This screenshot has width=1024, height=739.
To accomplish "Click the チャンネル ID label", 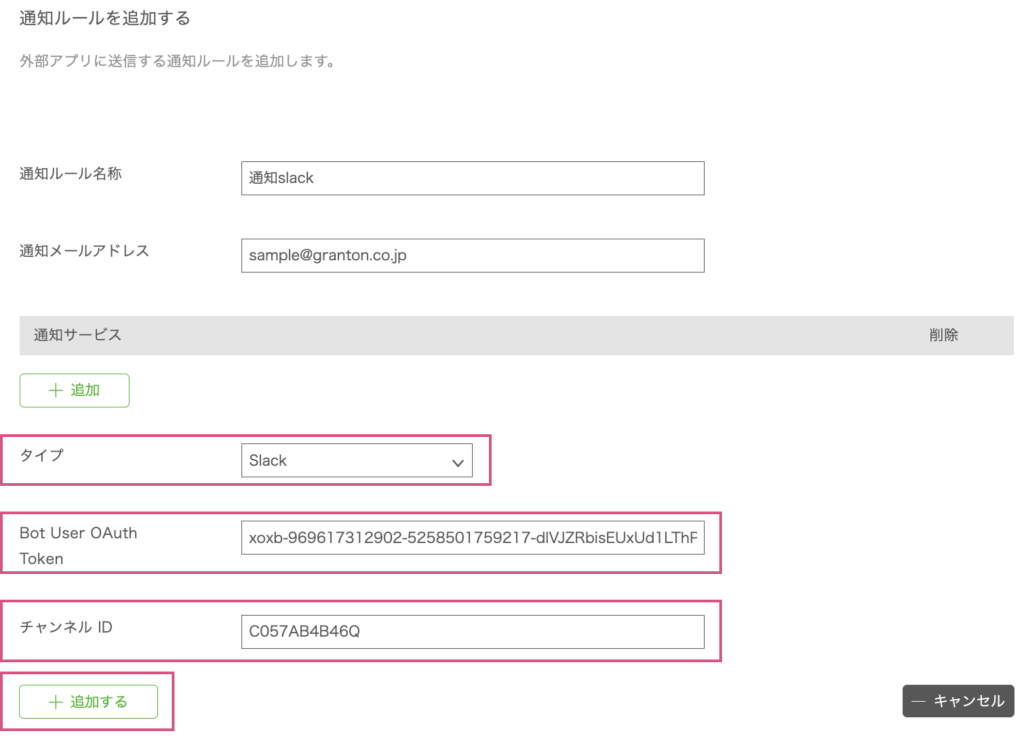I will 66,628.
